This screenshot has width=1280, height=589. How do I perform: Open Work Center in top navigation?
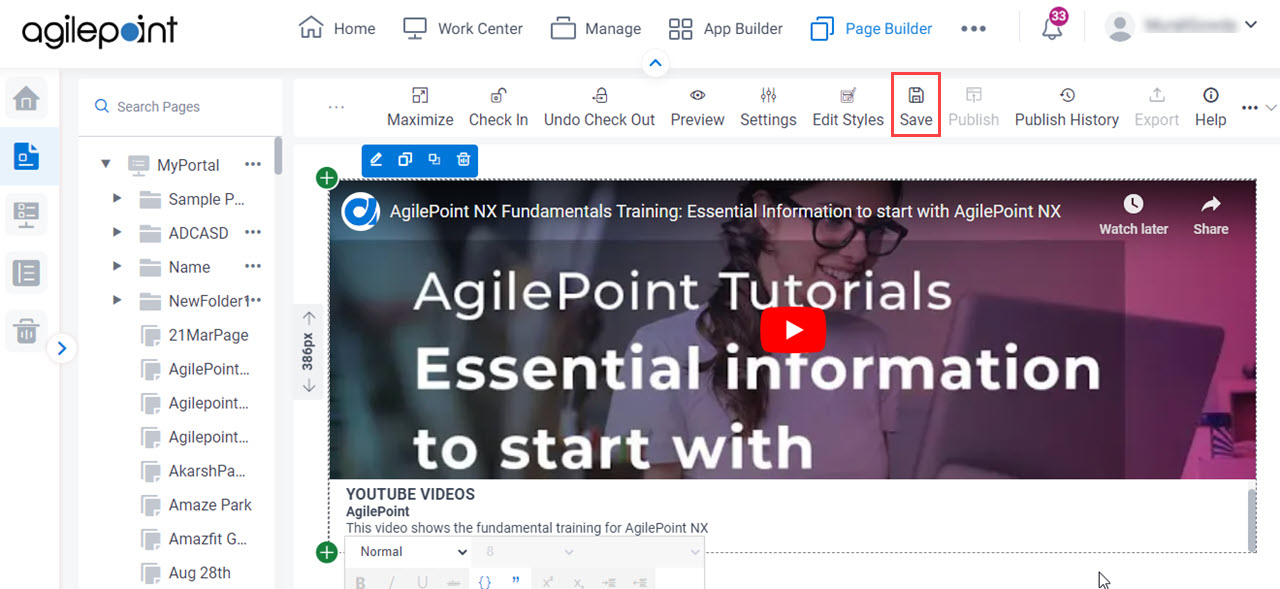(462, 28)
